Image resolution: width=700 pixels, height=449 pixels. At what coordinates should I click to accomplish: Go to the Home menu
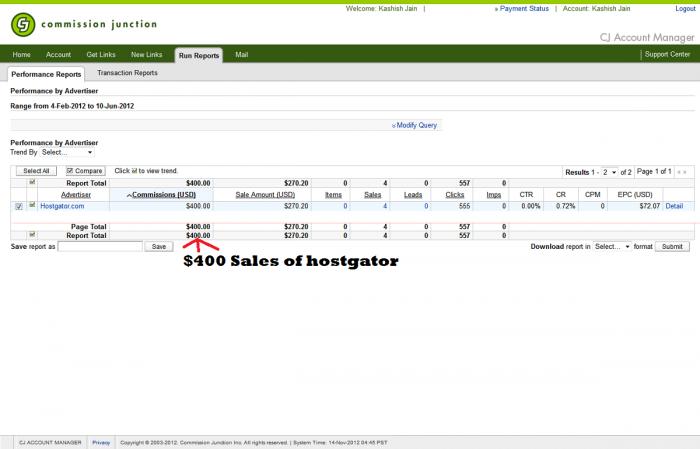(x=21, y=54)
